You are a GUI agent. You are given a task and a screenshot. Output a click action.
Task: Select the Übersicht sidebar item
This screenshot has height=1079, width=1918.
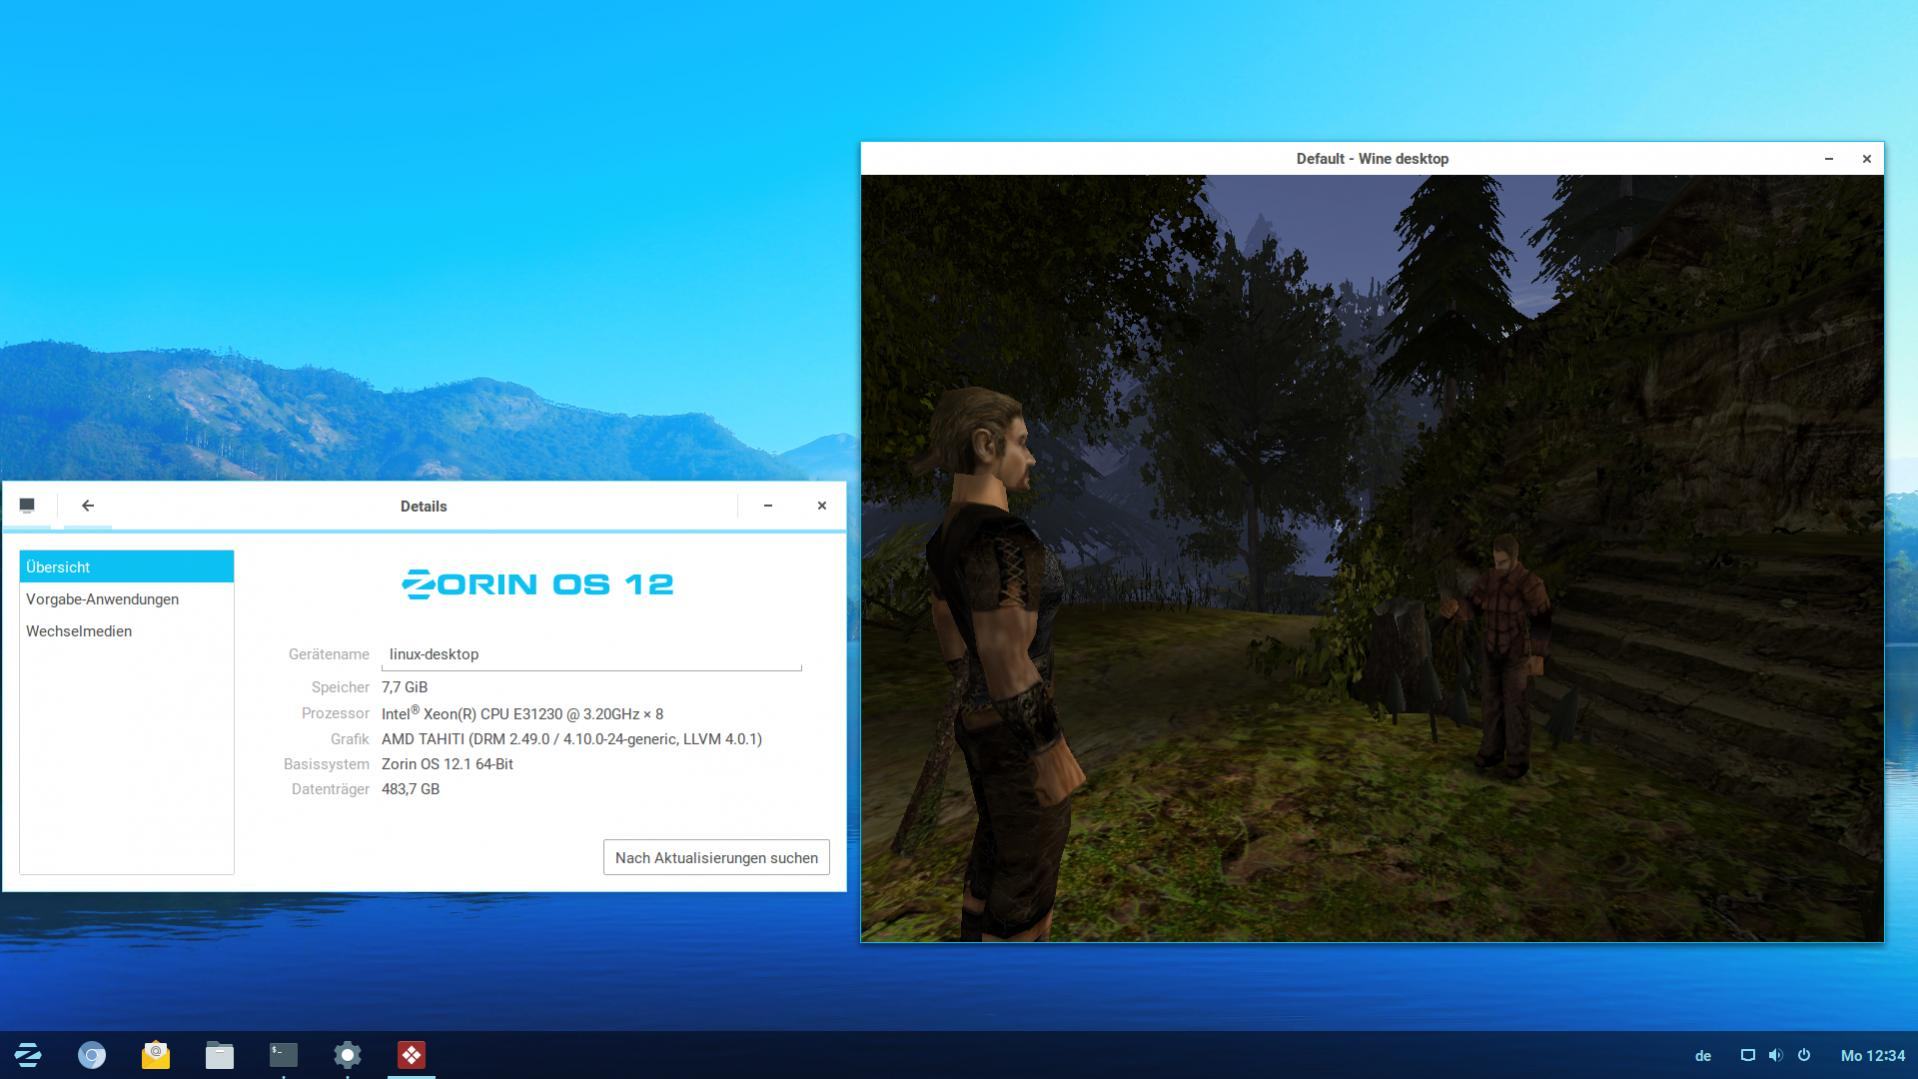[x=127, y=567]
